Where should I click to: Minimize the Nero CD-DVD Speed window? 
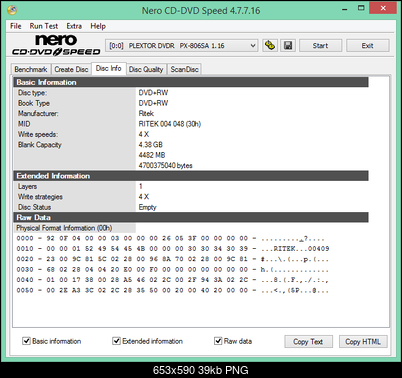[345, 9]
